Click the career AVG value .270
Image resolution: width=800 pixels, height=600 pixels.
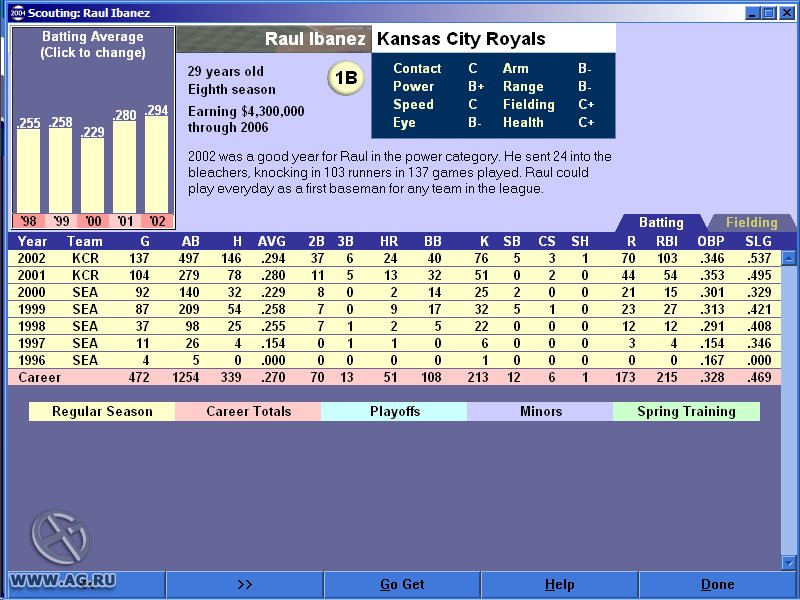pos(271,378)
